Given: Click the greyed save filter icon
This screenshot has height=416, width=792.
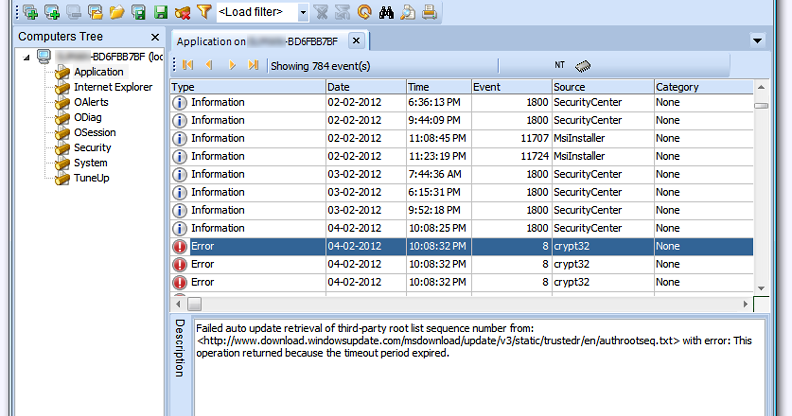Looking at the screenshot, I should pyautogui.click(x=342, y=12).
